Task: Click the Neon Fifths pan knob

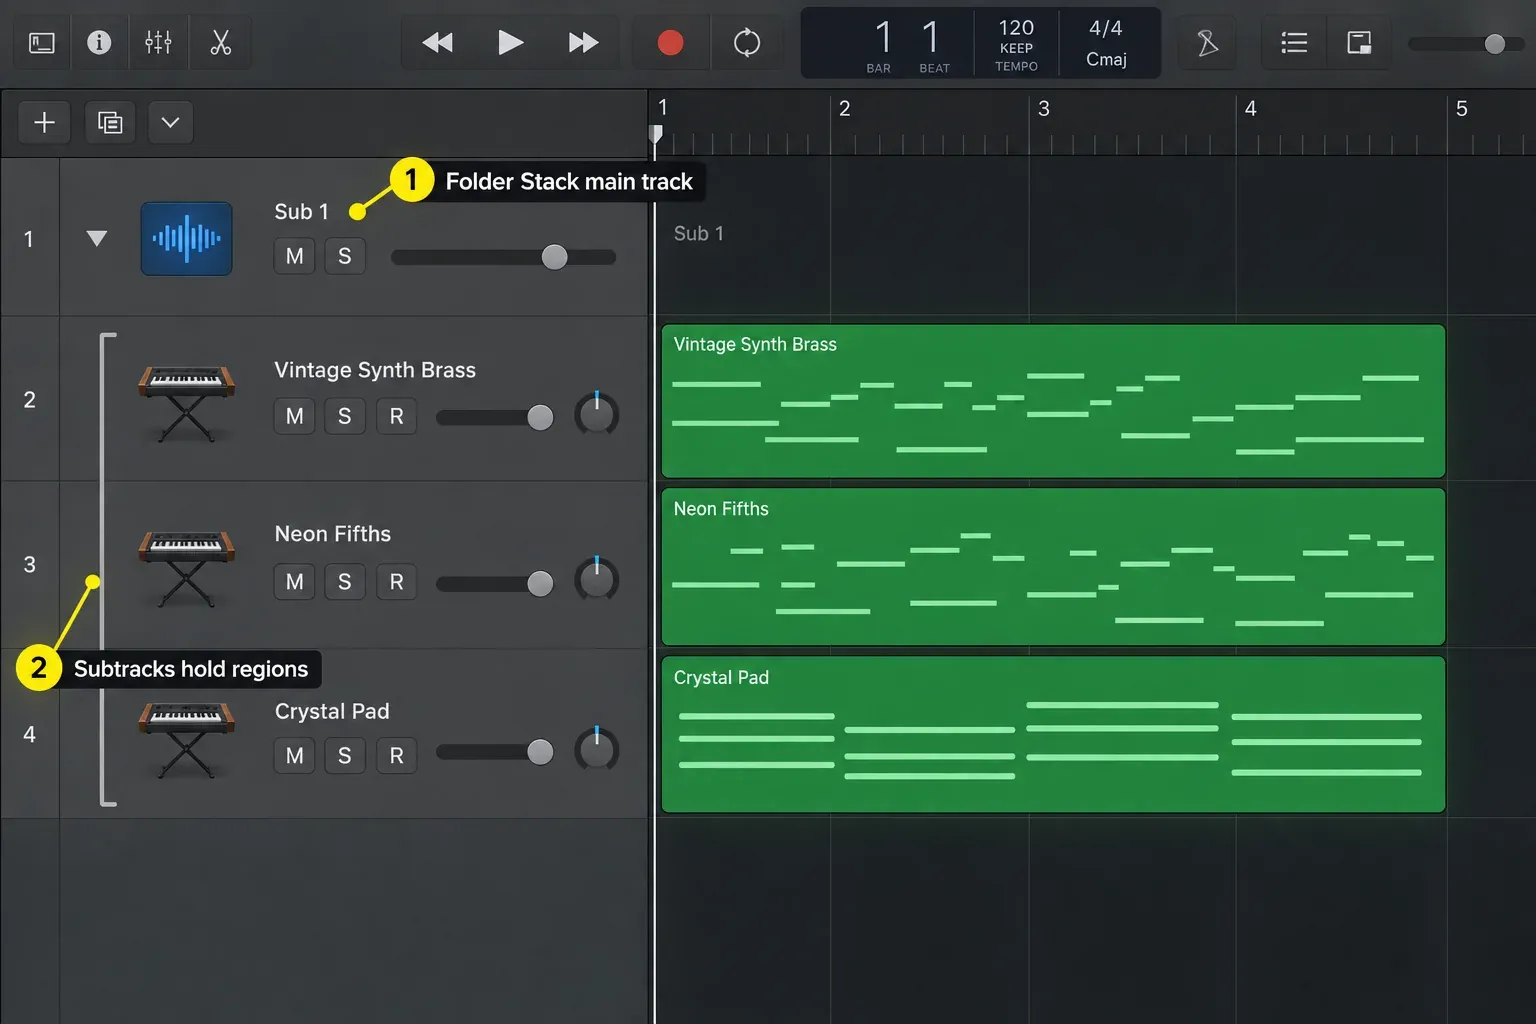Action: coord(597,579)
